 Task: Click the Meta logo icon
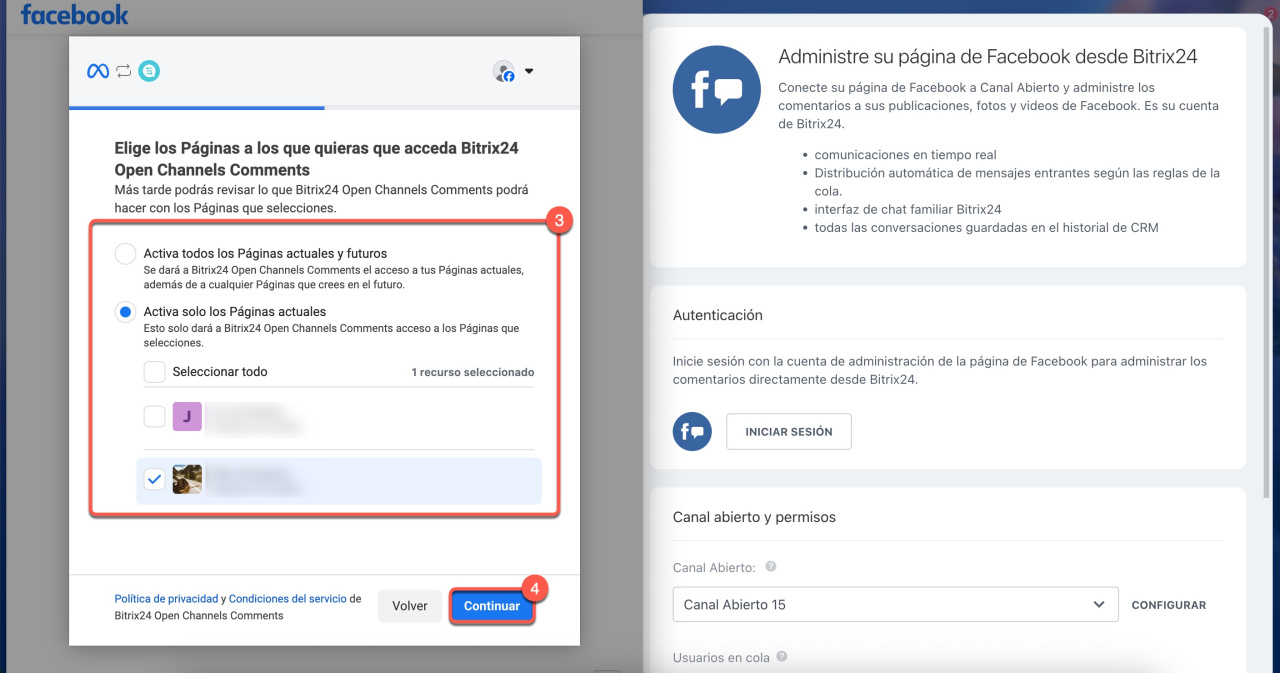(x=98, y=71)
